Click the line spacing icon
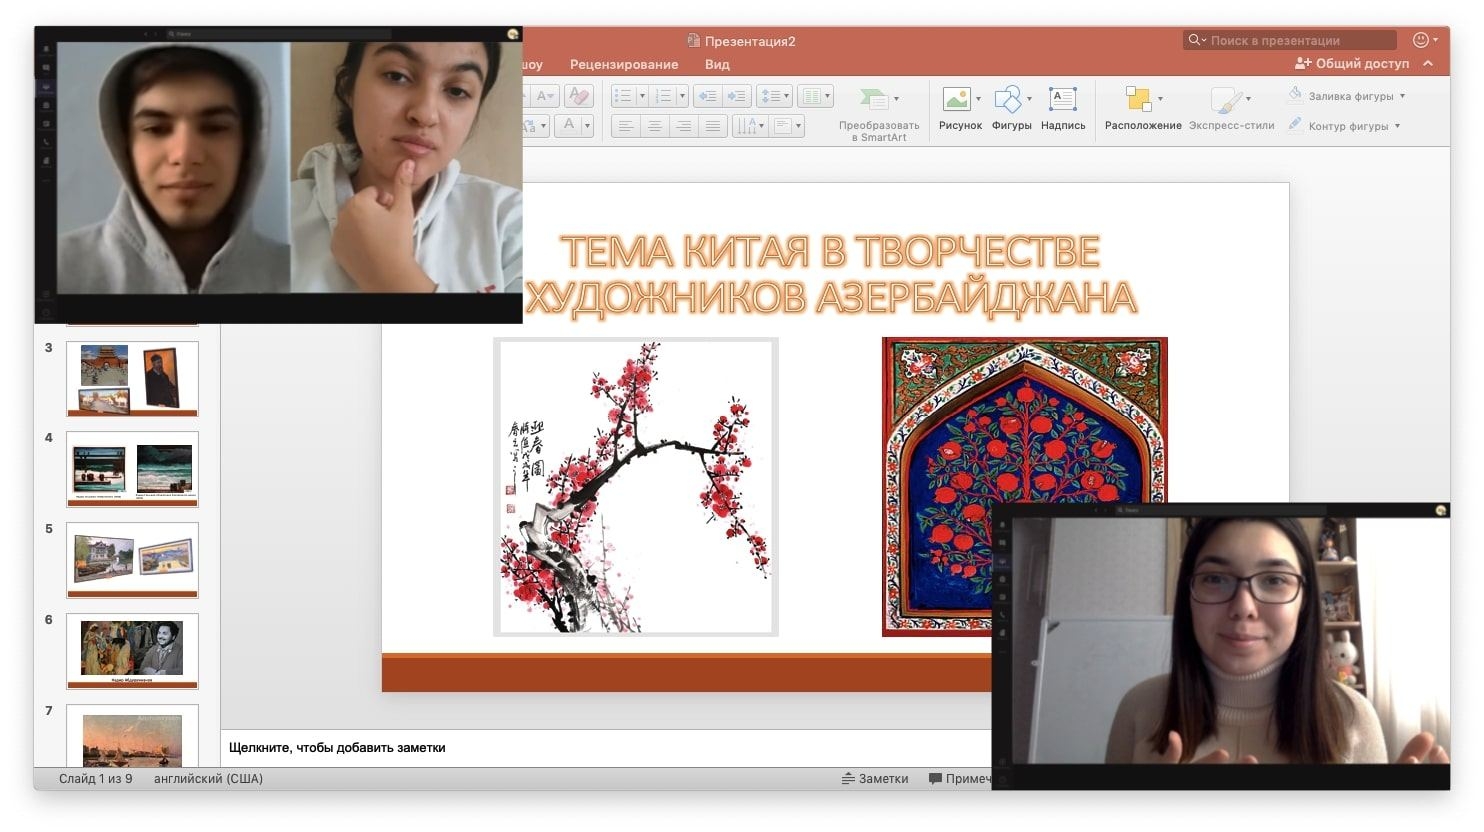Screen dimensions: 1484x832 (x=774, y=96)
